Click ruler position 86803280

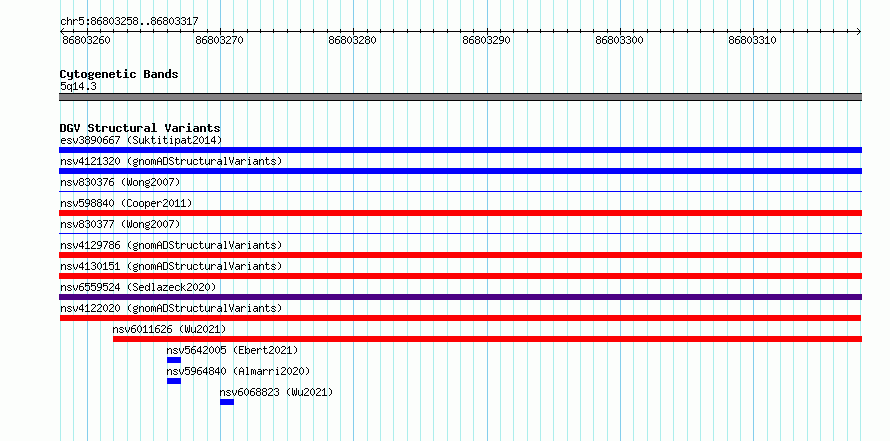[x=352, y=41]
